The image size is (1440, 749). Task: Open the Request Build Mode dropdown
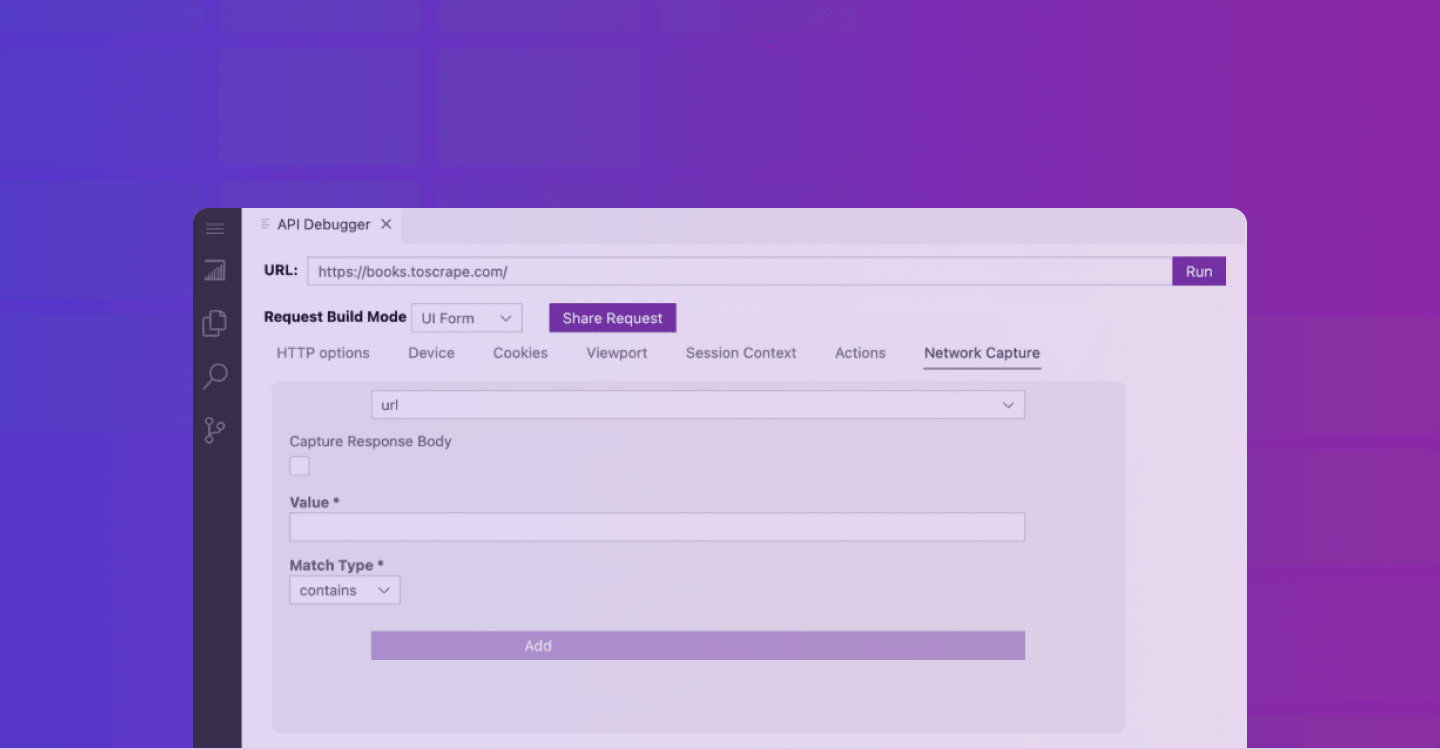point(466,318)
